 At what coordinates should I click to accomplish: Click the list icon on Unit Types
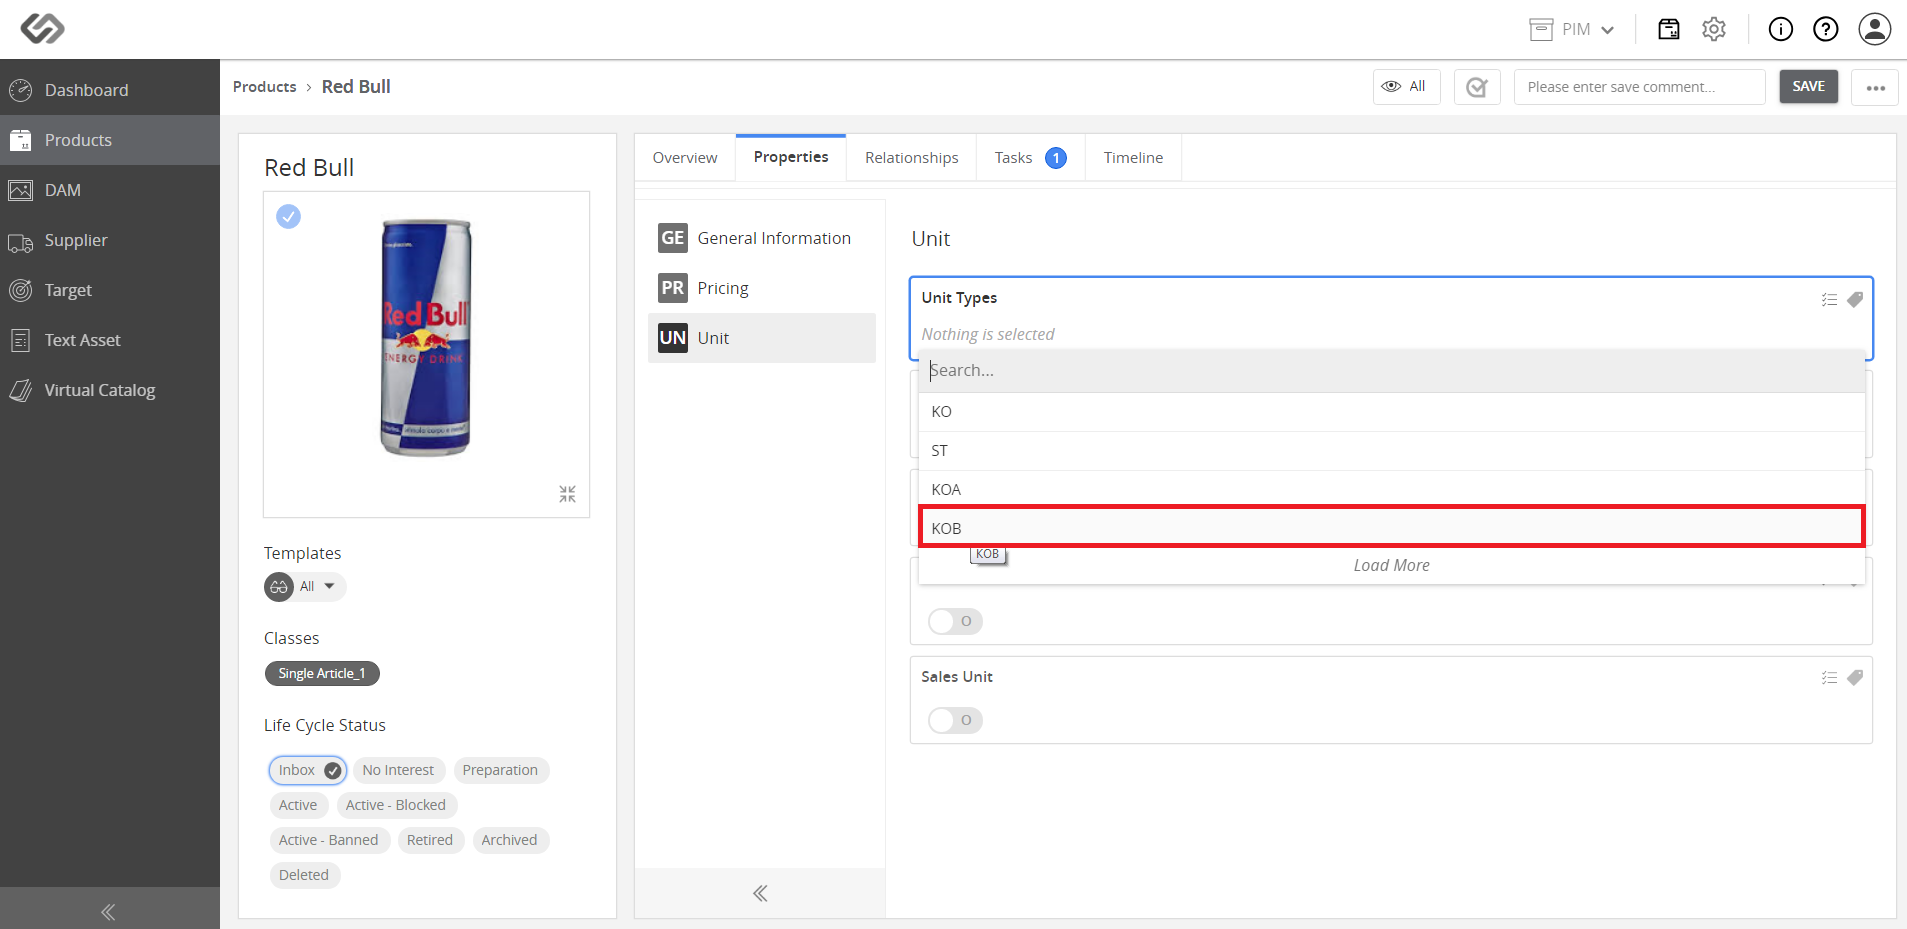tap(1829, 300)
